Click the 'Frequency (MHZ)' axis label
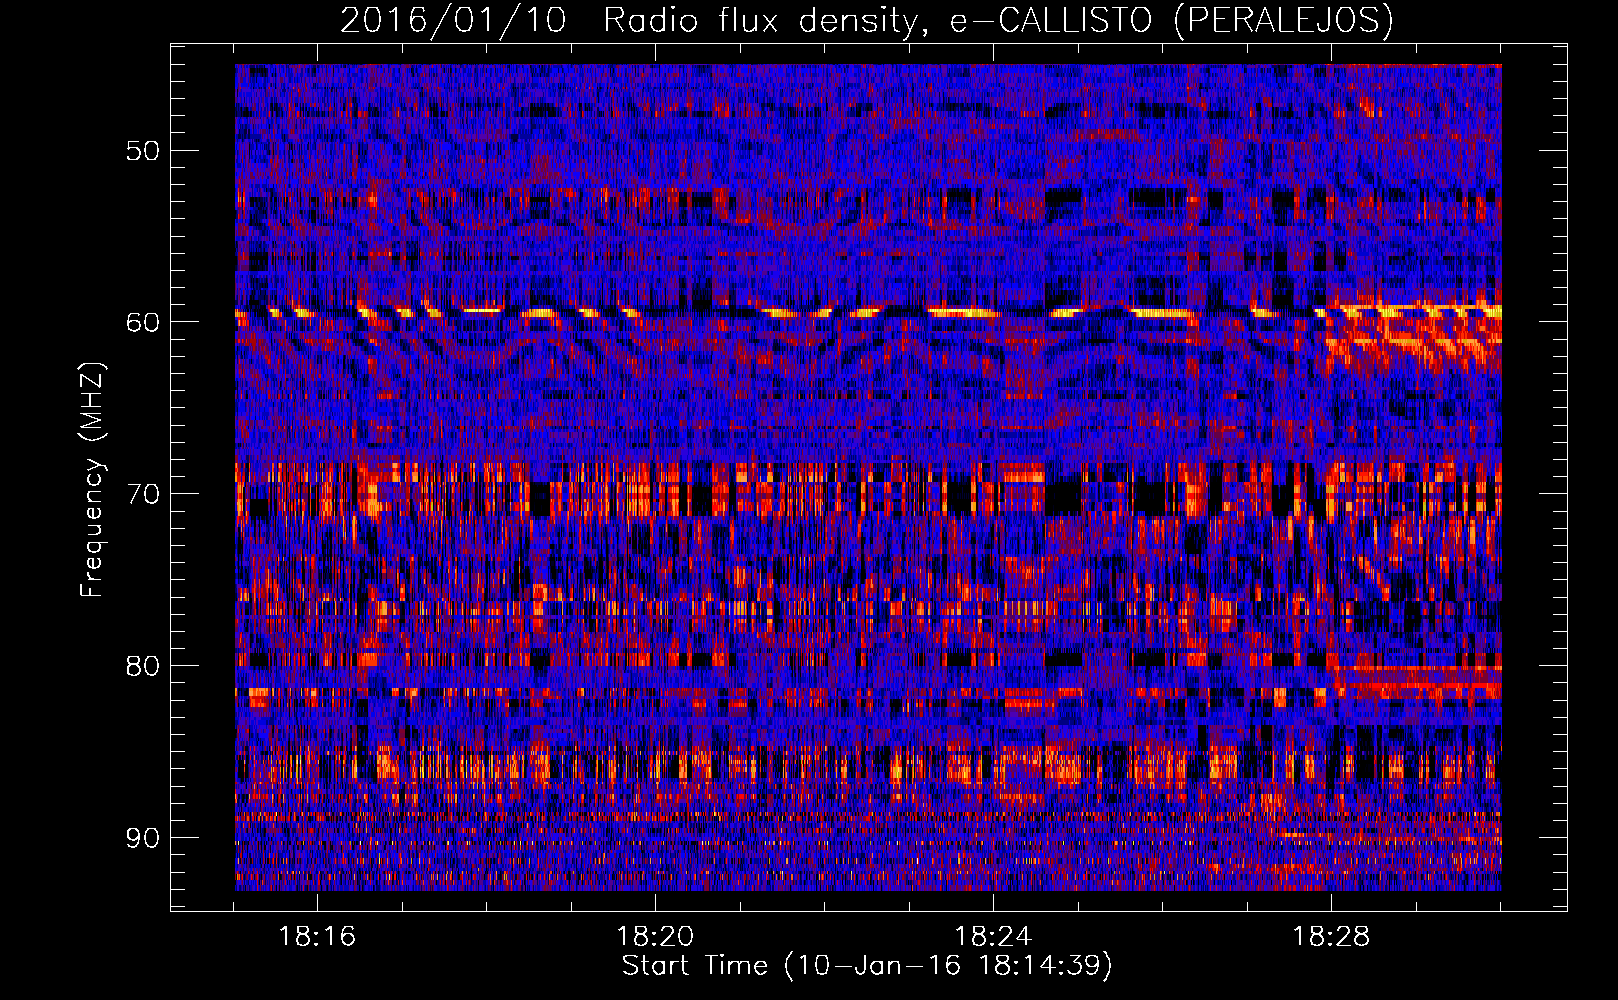The image size is (1618, 1000). 92,480
